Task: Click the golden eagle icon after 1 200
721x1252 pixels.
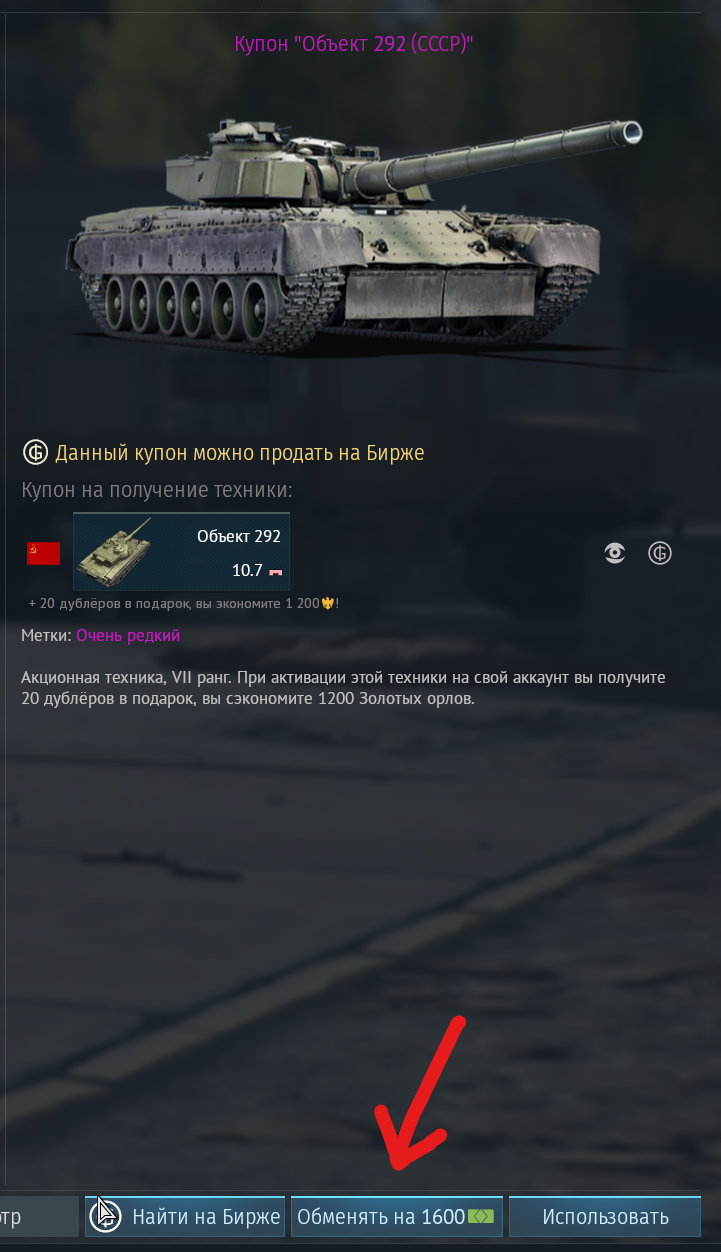Action: (x=327, y=604)
